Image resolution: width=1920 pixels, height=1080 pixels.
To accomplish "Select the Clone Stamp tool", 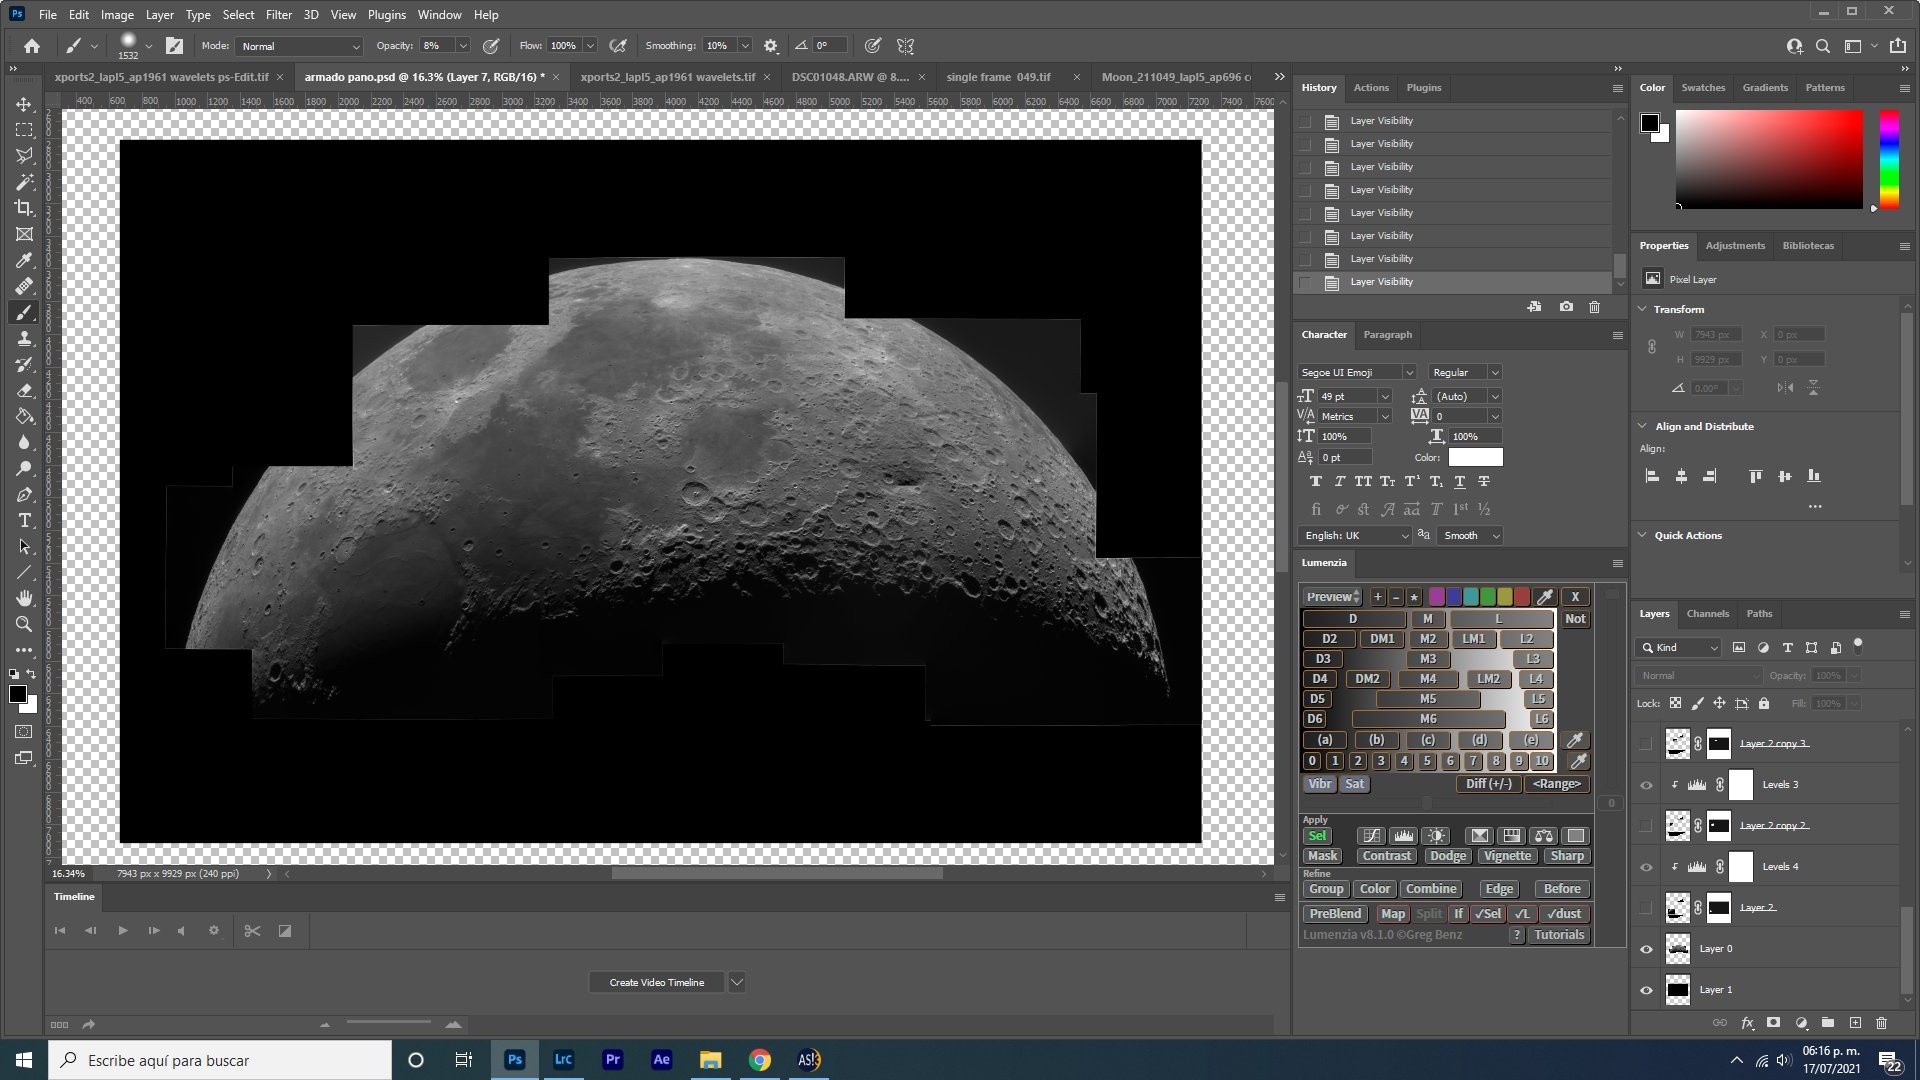I will [24, 338].
